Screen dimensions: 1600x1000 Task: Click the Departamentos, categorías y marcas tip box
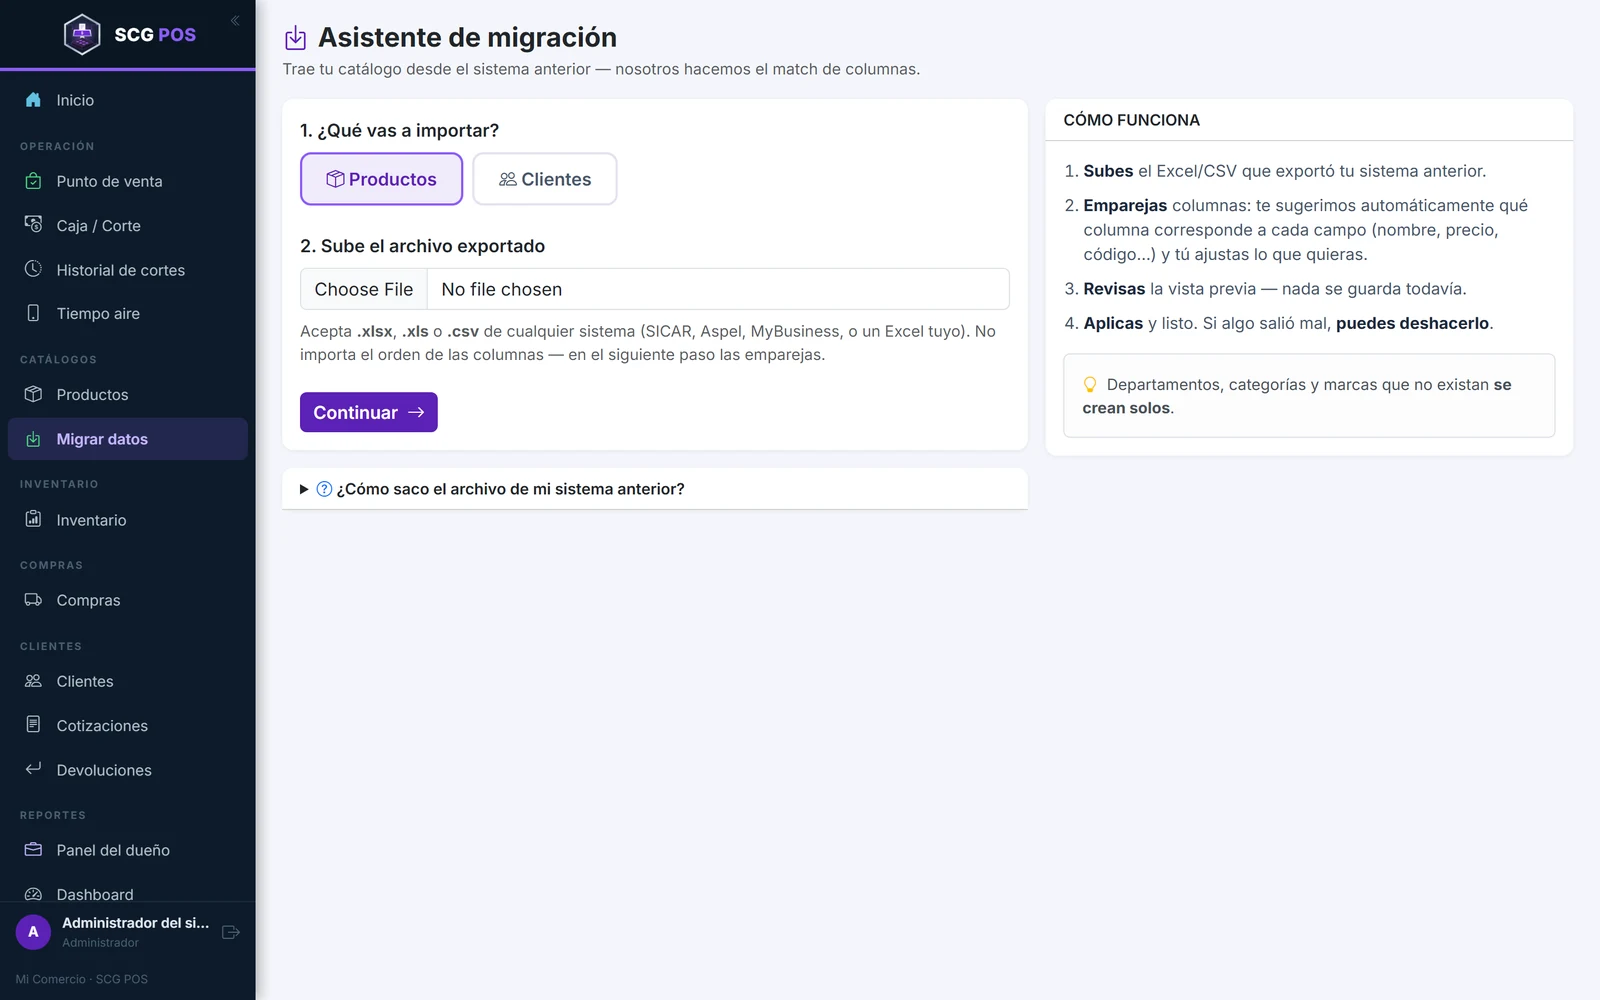tap(1309, 395)
